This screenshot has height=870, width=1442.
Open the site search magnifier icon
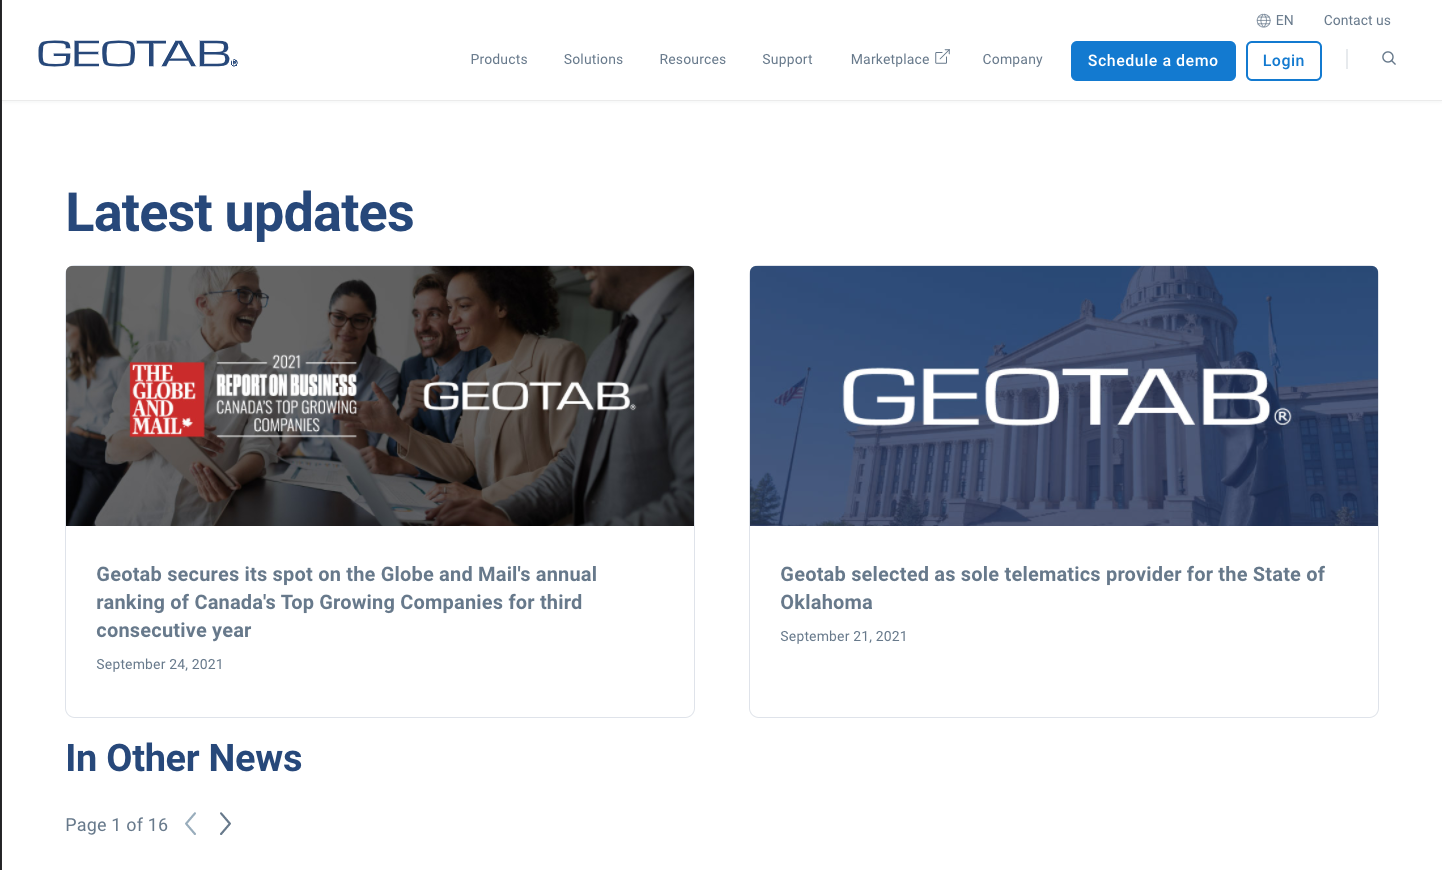pos(1389,59)
